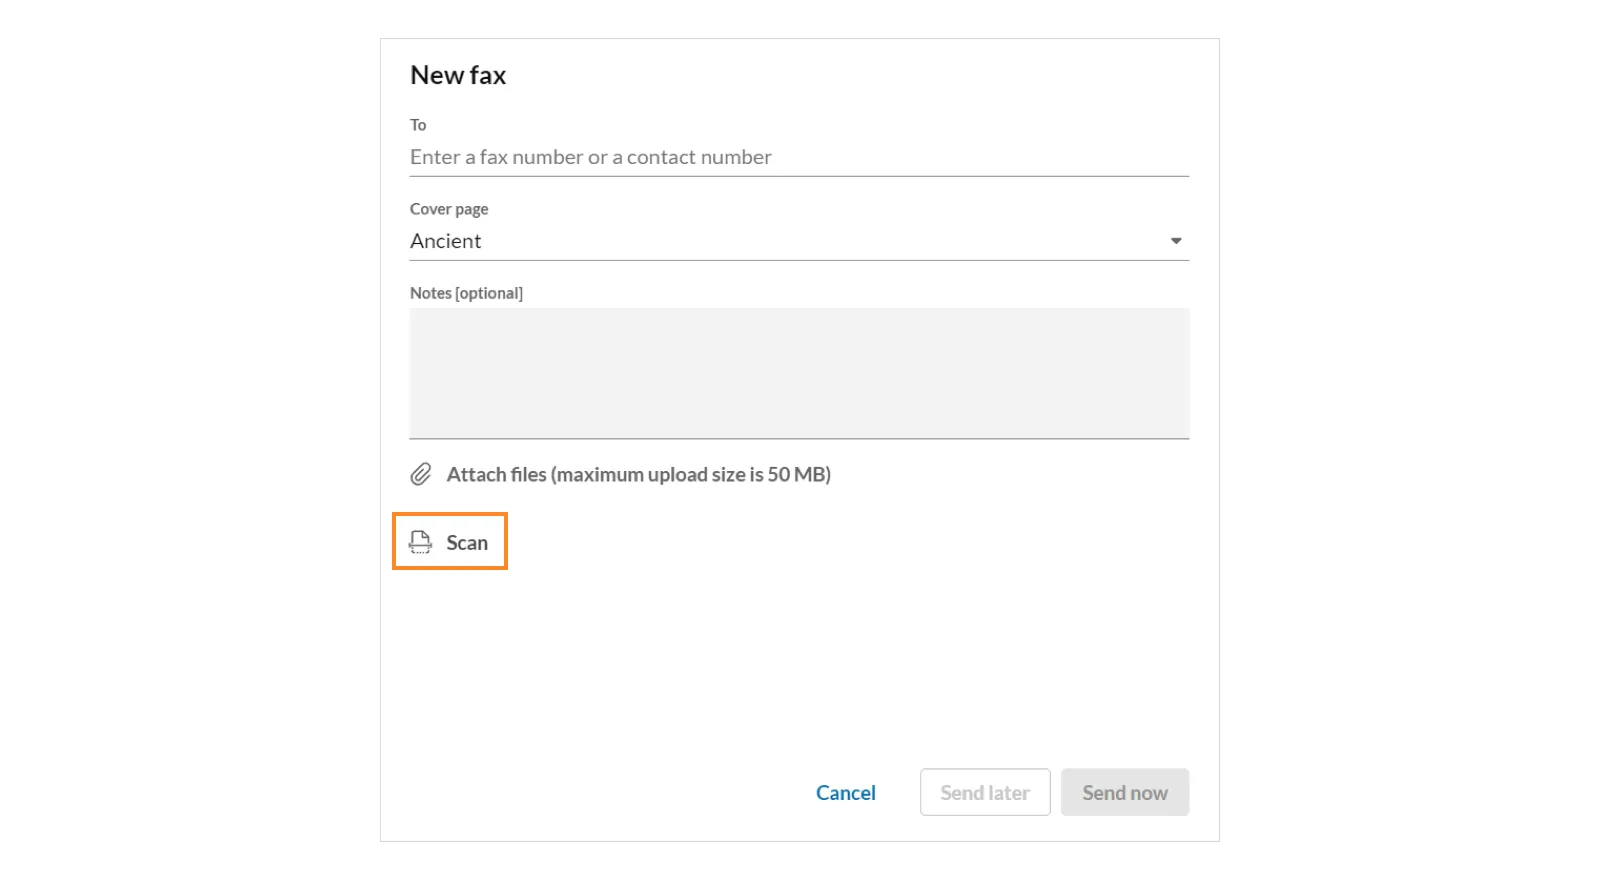Focus the Notes text area
This screenshot has height=880, width=1600.
tap(799, 373)
